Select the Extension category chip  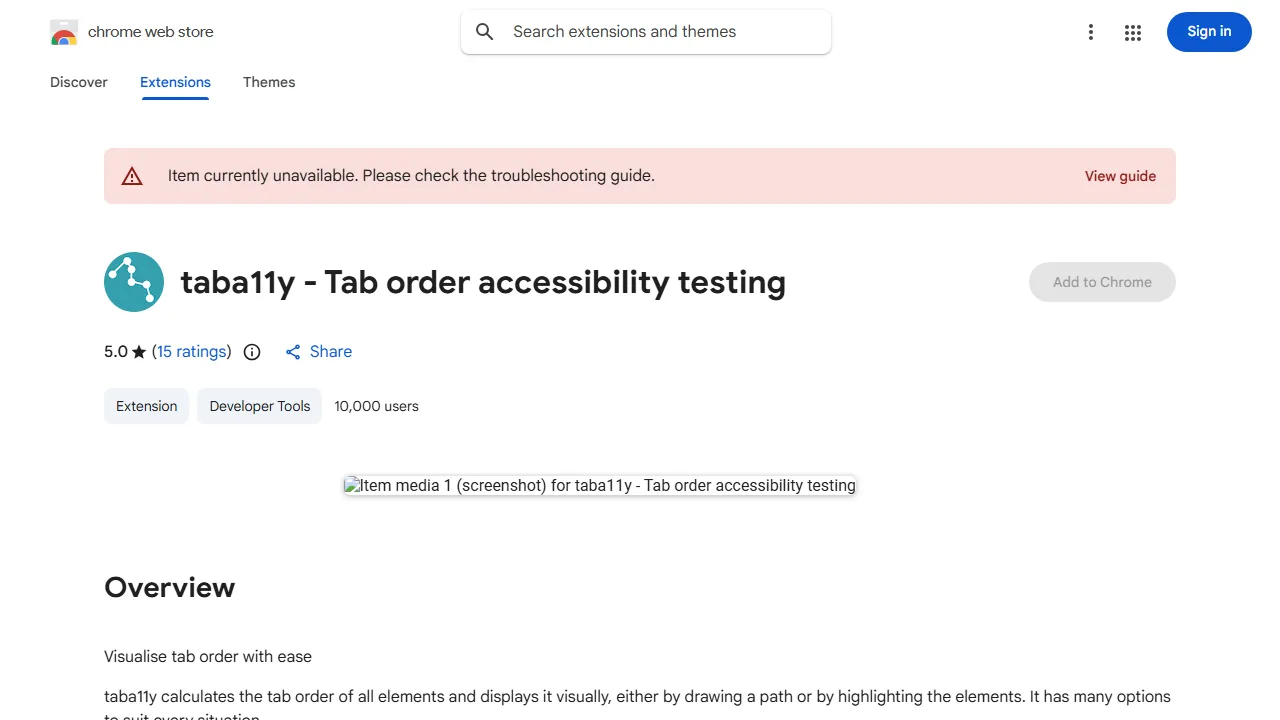point(146,406)
